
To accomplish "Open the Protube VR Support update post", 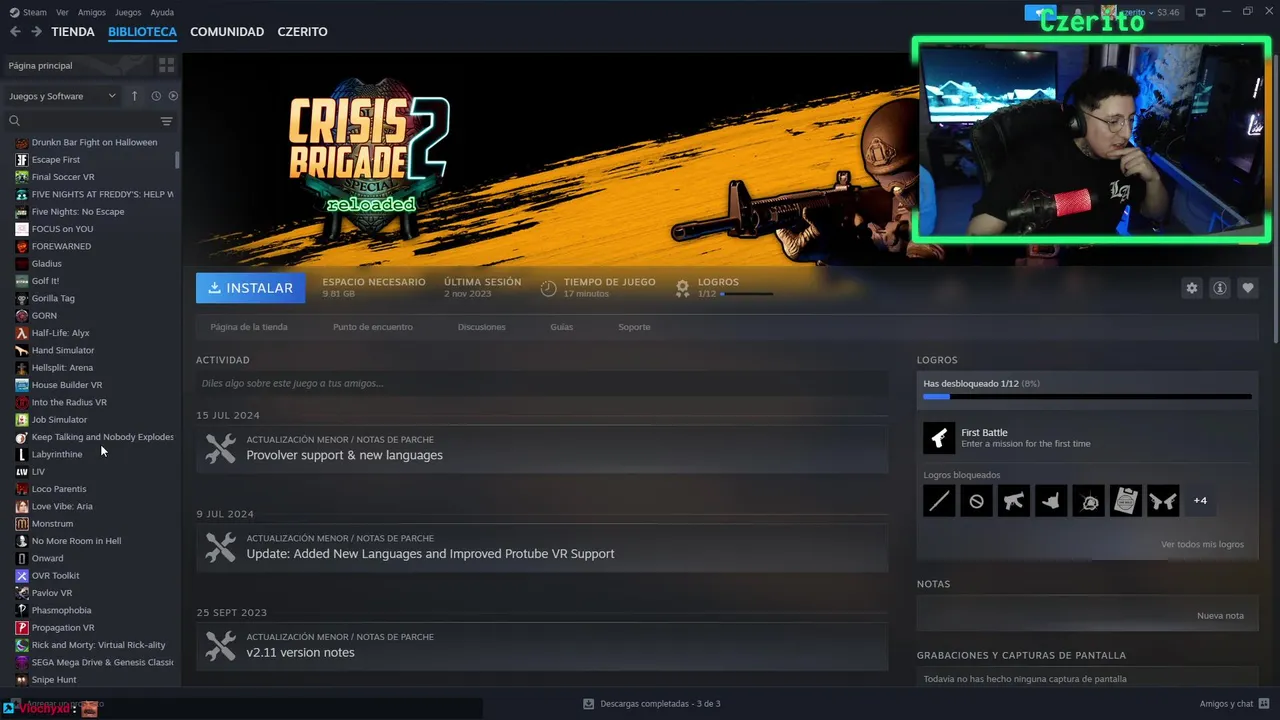I will [542, 547].
